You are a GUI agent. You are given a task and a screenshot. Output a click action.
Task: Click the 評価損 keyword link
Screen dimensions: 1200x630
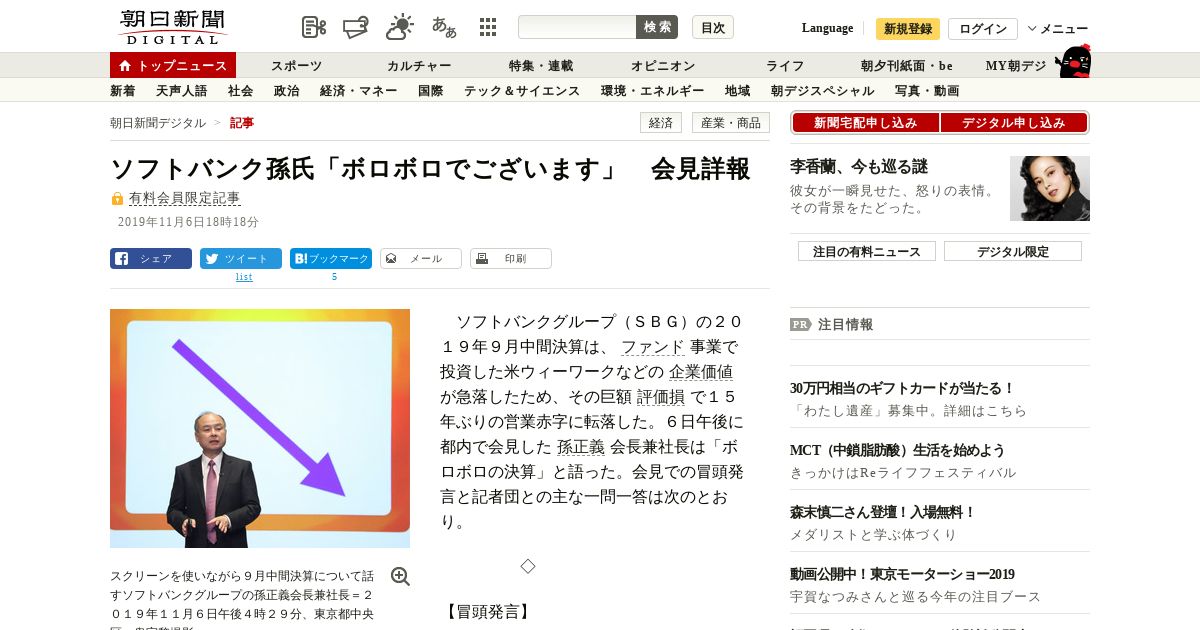click(x=660, y=397)
